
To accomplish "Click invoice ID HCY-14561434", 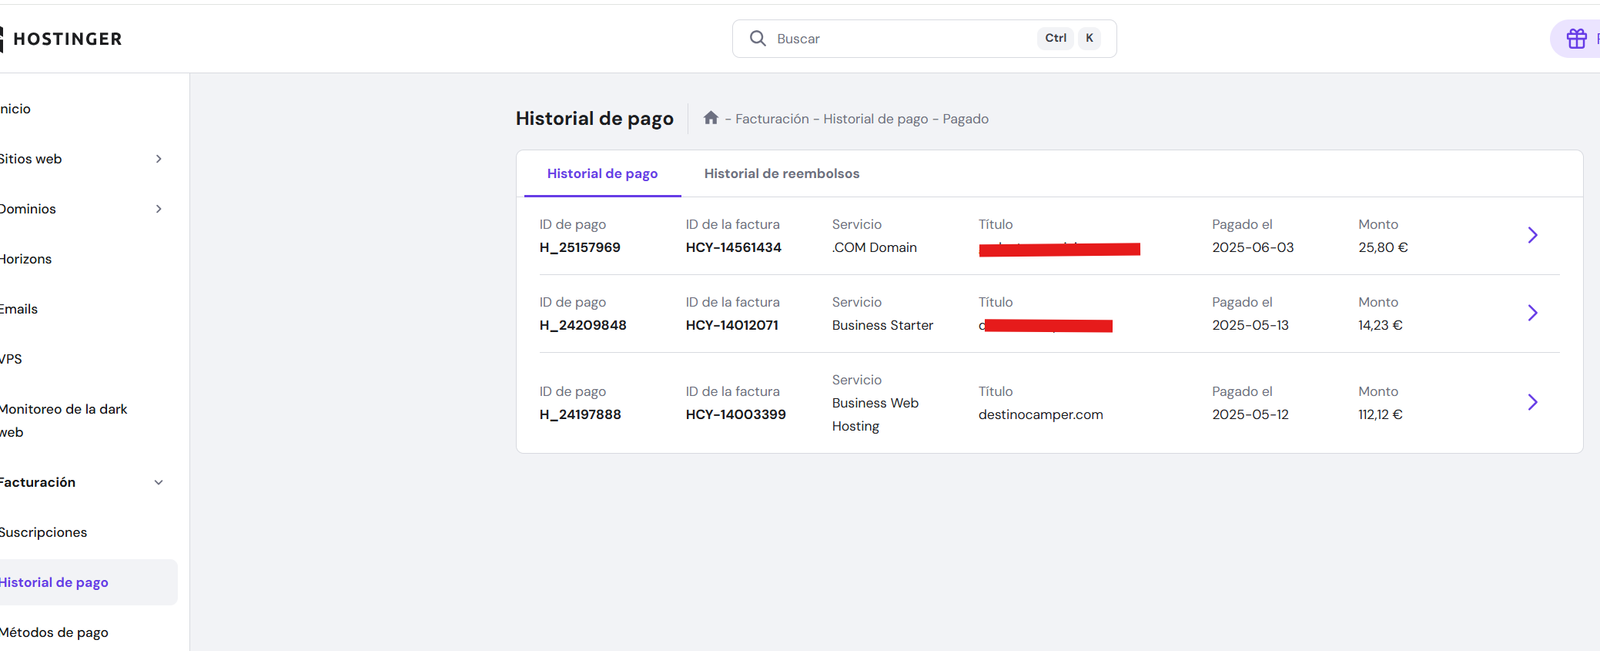I will click(x=734, y=247).
